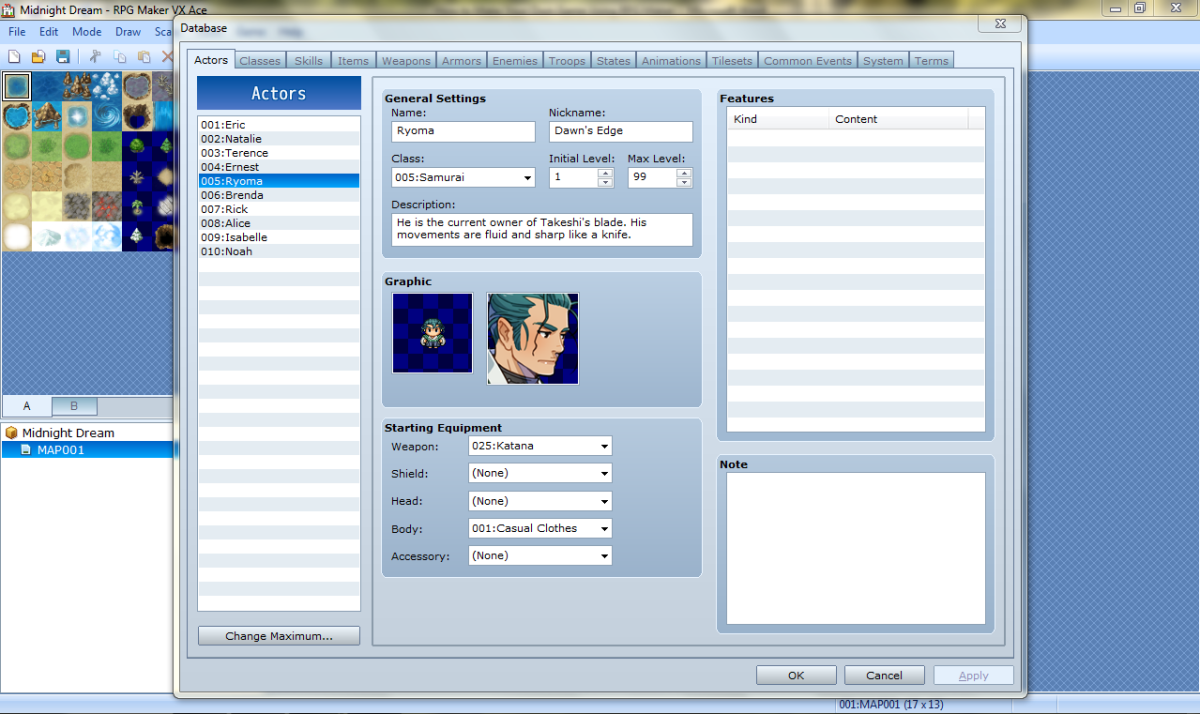Image resolution: width=1200 pixels, height=714 pixels.
Task: Click the Cut scissors toolbar icon
Action: [x=97, y=57]
